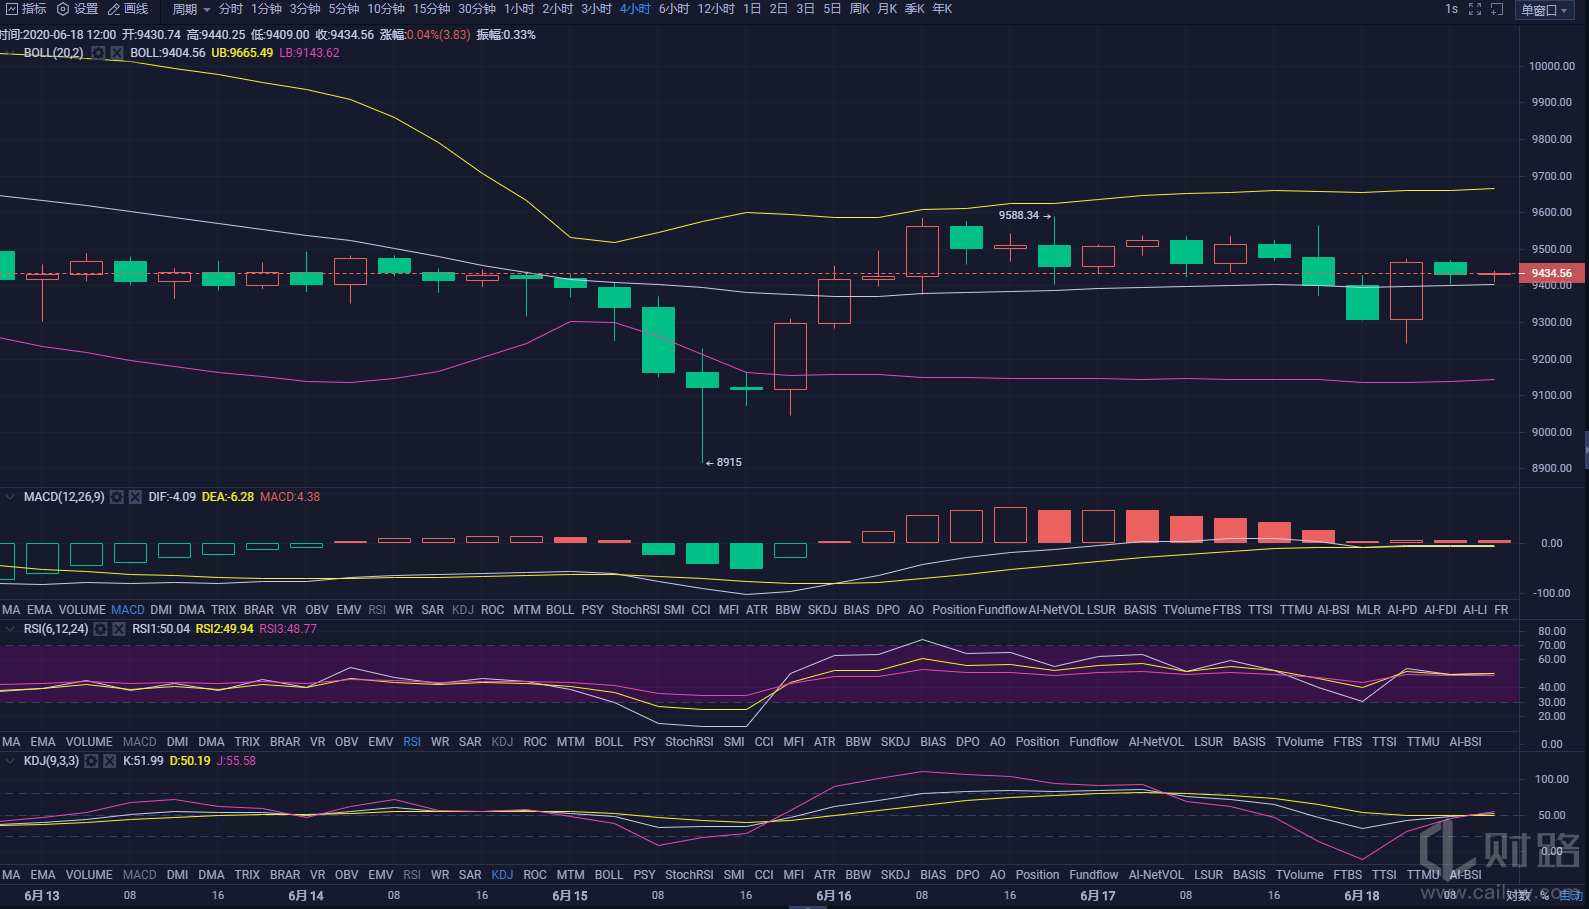
Task: Select TTMU in the KDJ panel list
Action: (1422, 875)
